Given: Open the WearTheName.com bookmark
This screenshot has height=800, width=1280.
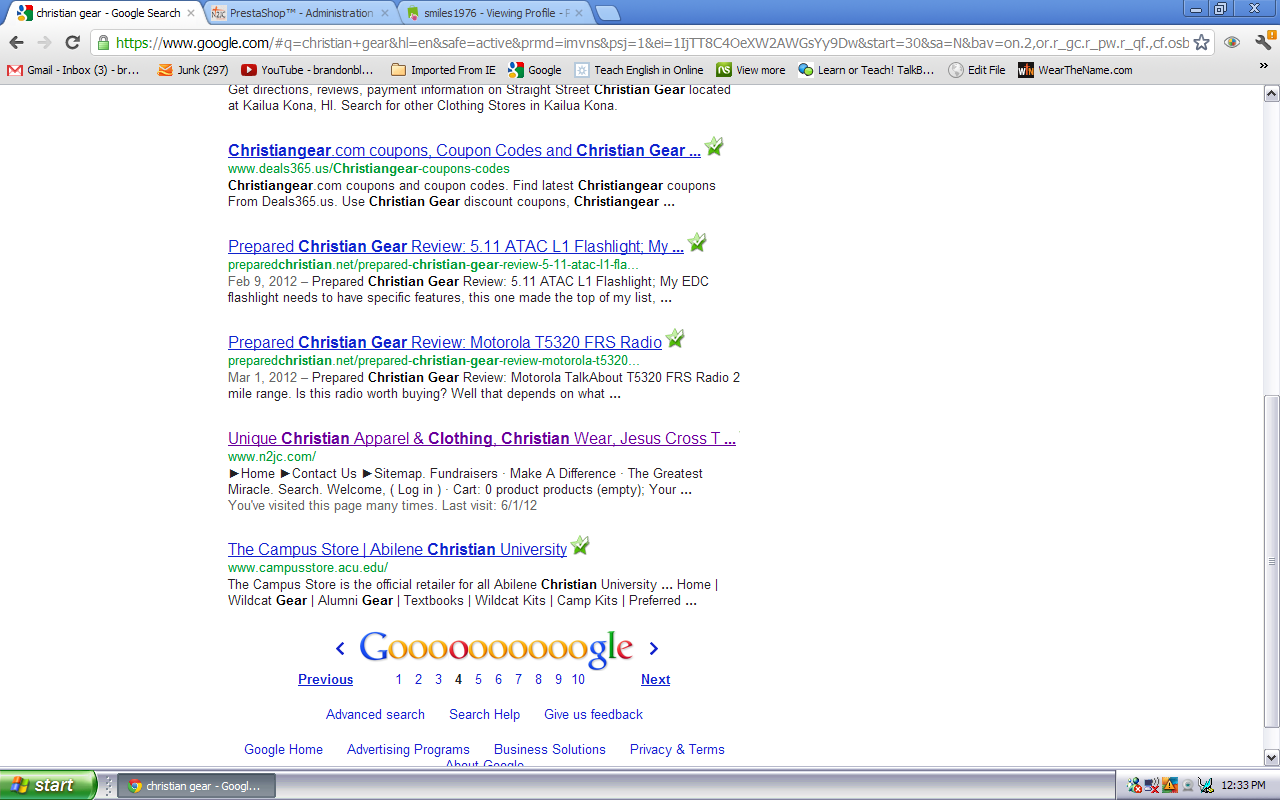Looking at the screenshot, I should point(1075,70).
